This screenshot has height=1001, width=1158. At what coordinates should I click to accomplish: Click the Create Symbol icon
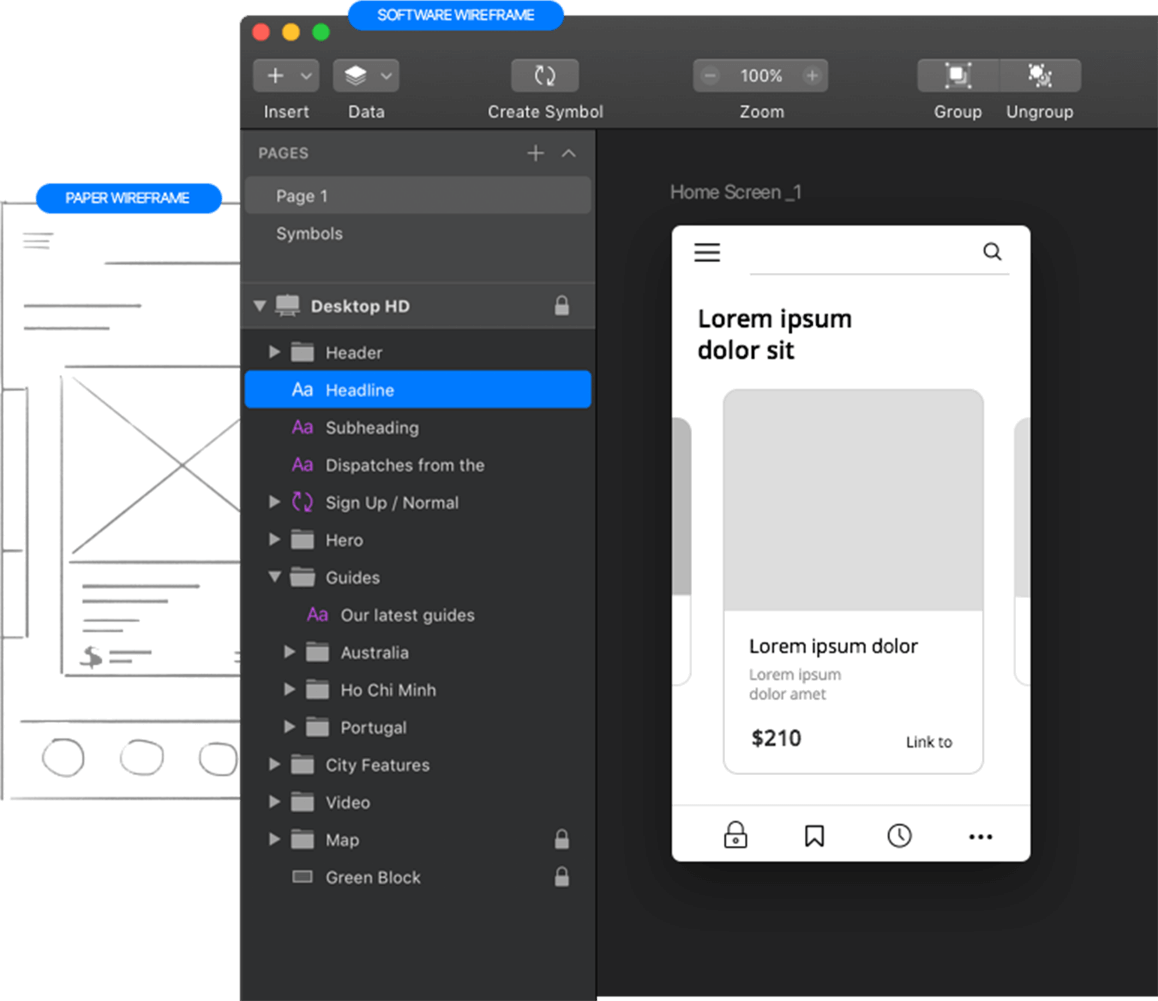[x=544, y=74]
